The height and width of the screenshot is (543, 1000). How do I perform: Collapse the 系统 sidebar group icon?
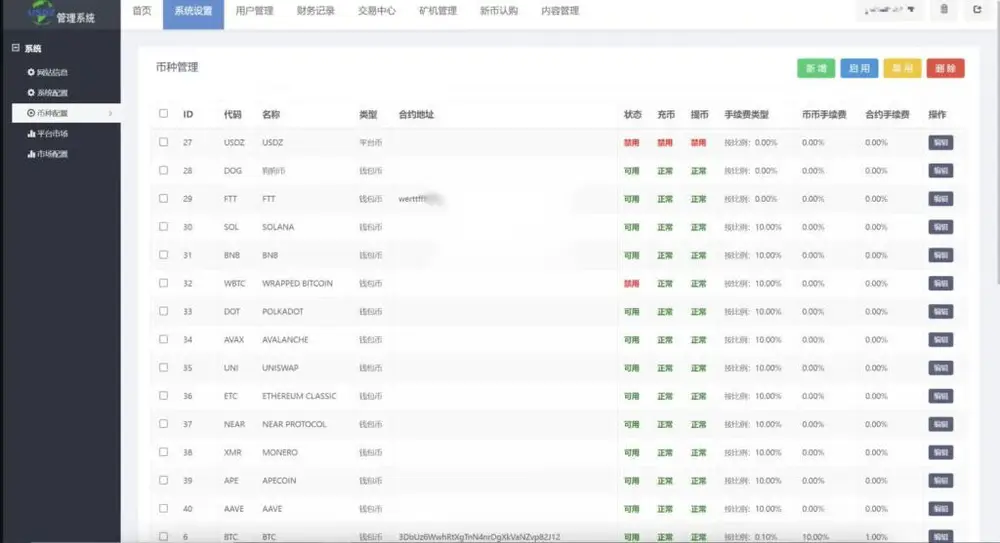[x=16, y=48]
